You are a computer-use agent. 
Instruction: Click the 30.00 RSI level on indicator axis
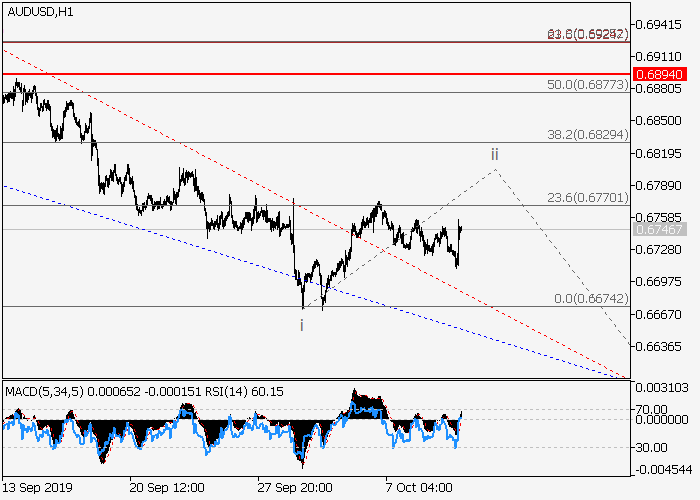click(654, 446)
